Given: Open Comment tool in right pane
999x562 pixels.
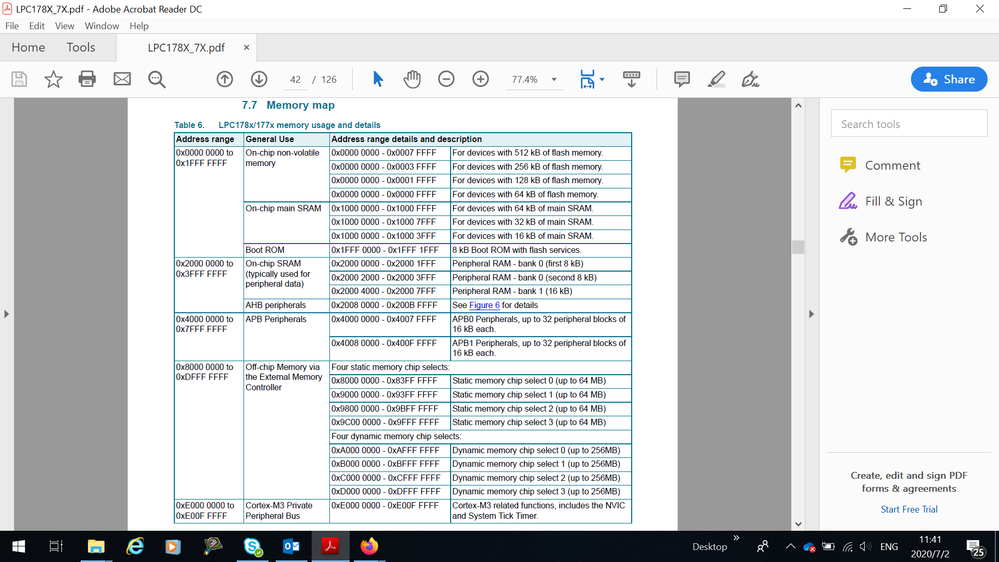Looking at the screenshot, I should point(880,165).
